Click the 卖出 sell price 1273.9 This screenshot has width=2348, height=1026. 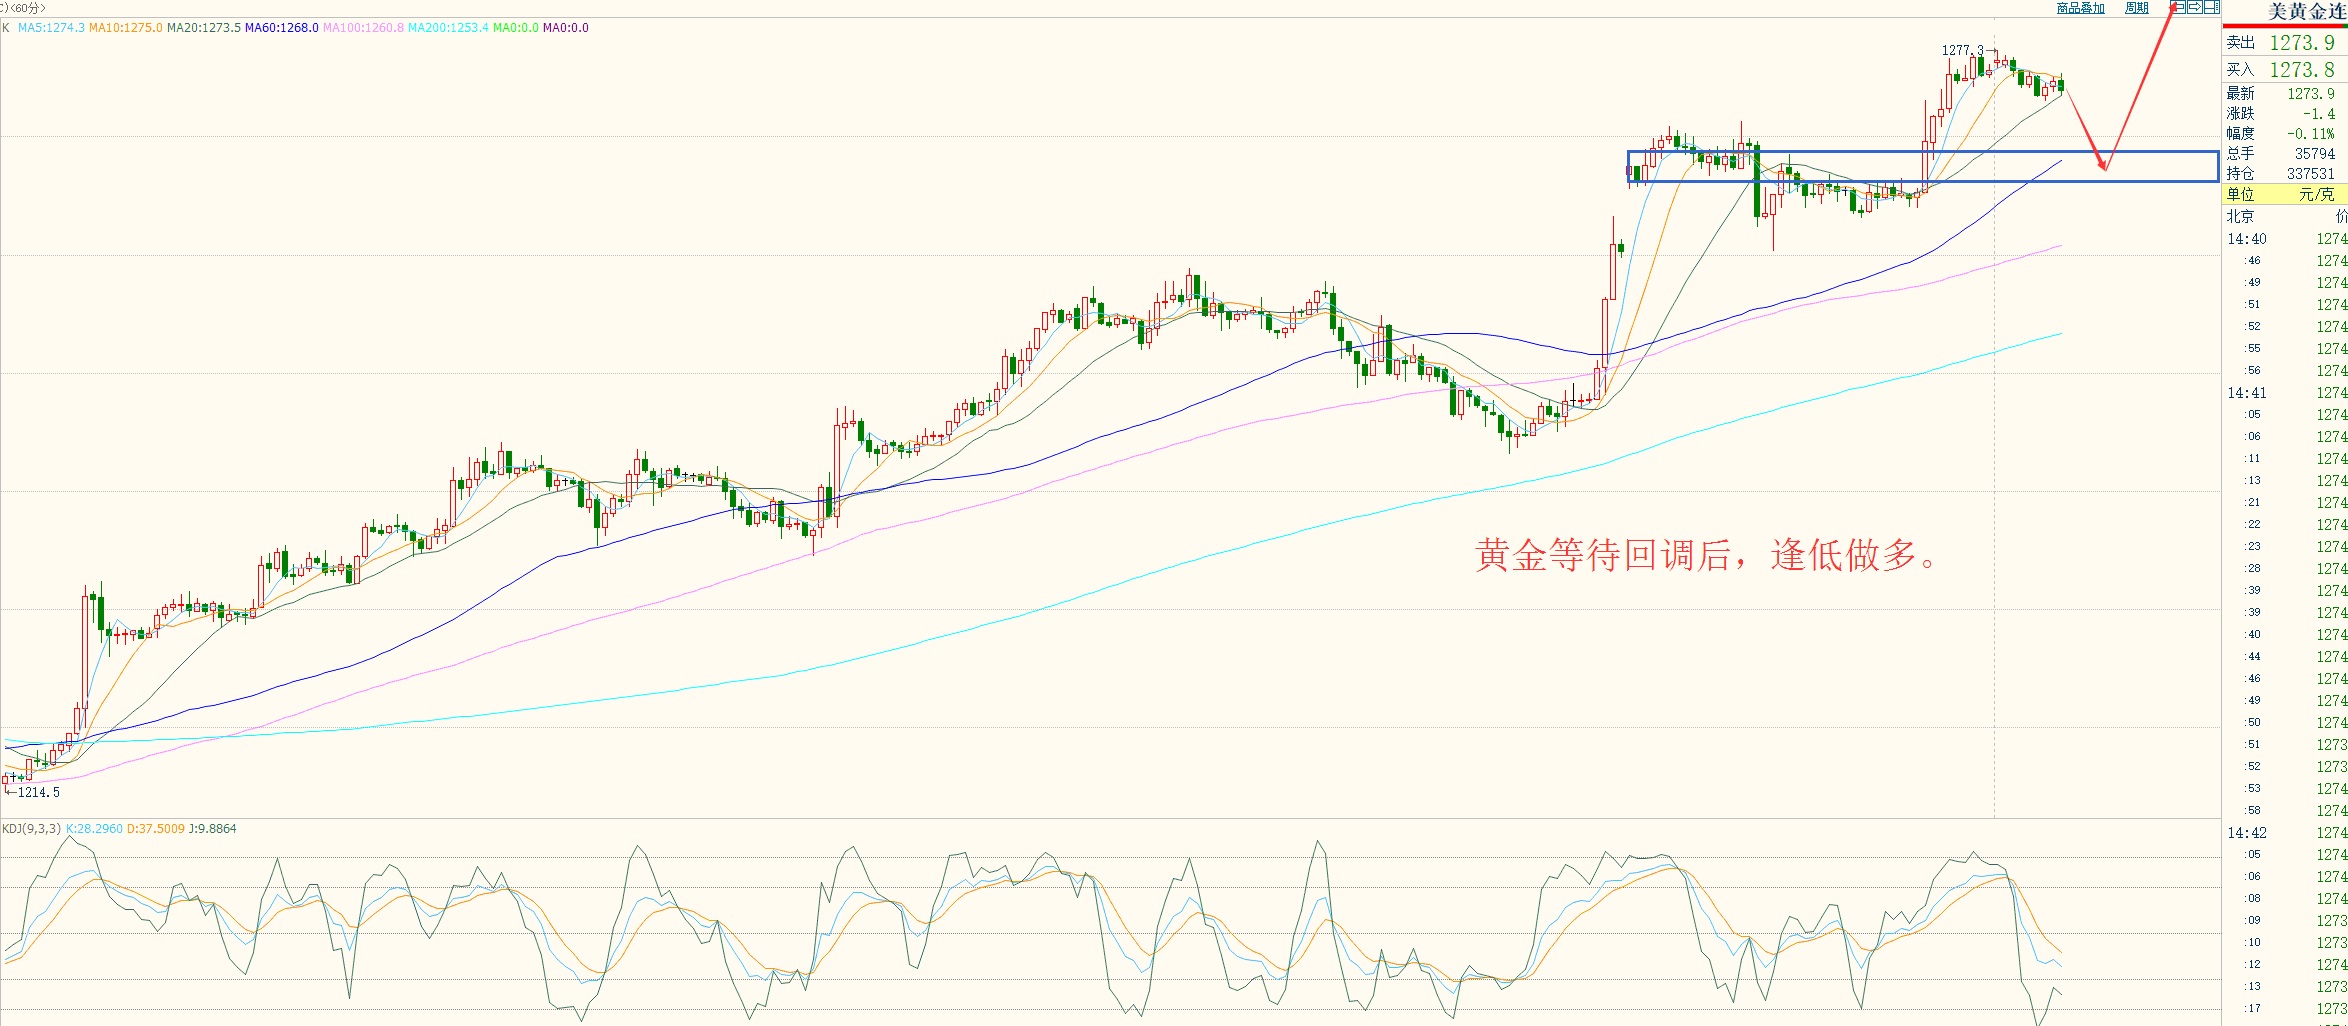coord(2301,43)
